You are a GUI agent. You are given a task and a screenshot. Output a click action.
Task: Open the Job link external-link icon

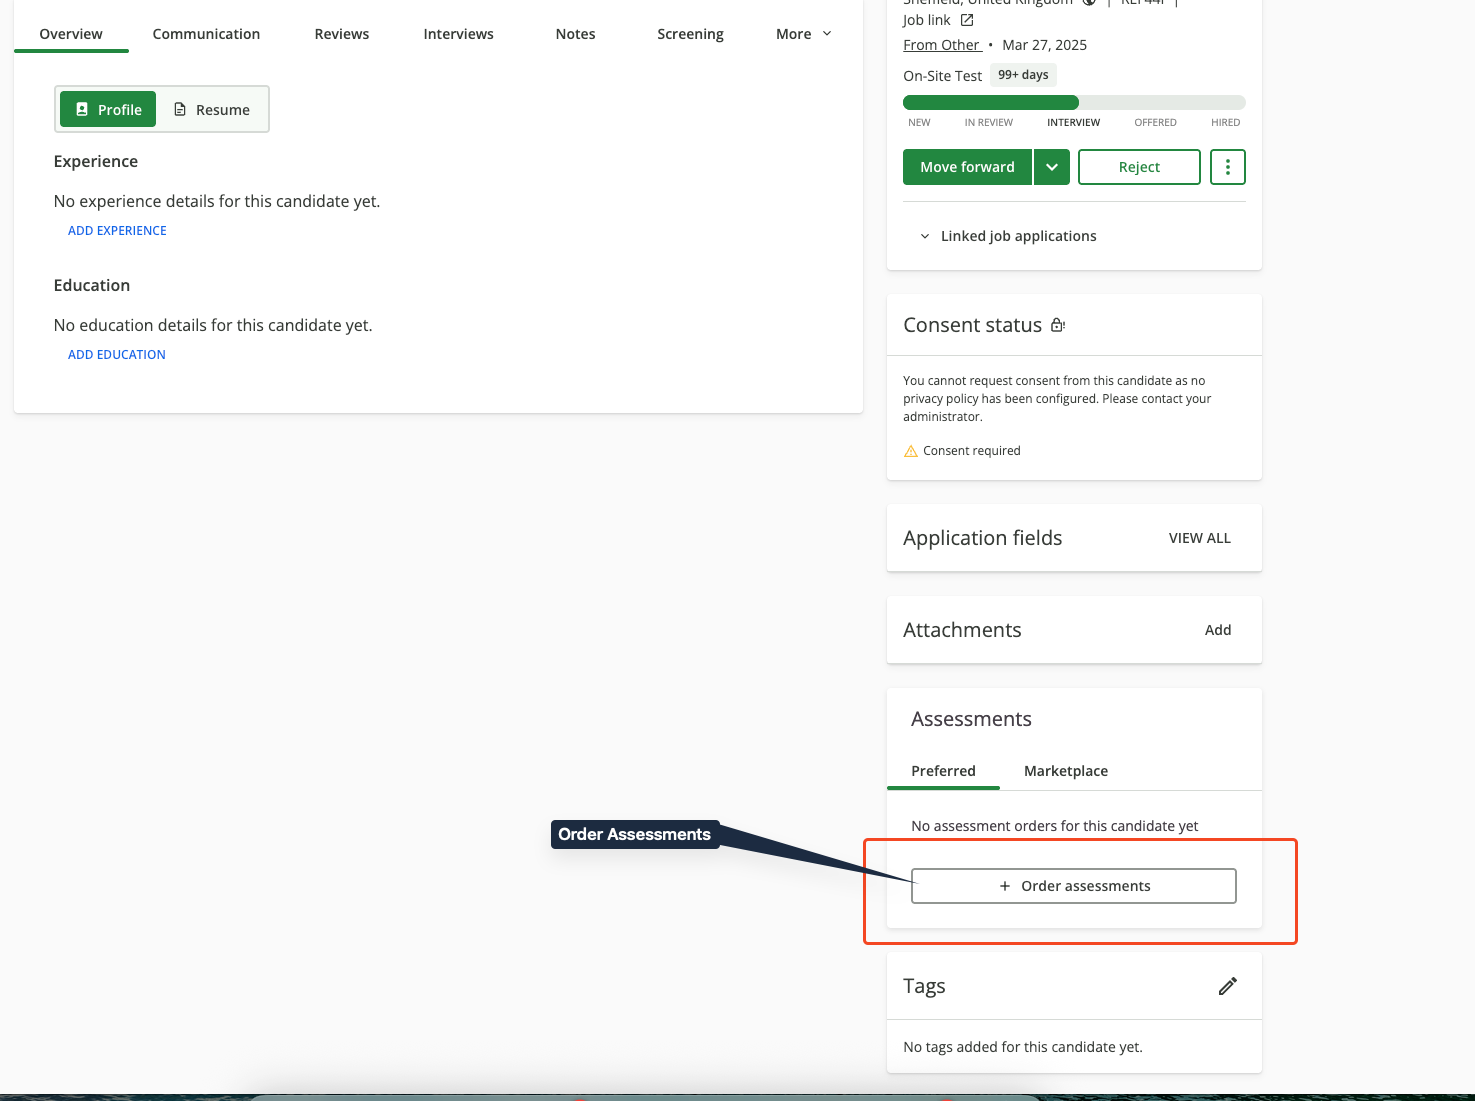pos(966,19)
